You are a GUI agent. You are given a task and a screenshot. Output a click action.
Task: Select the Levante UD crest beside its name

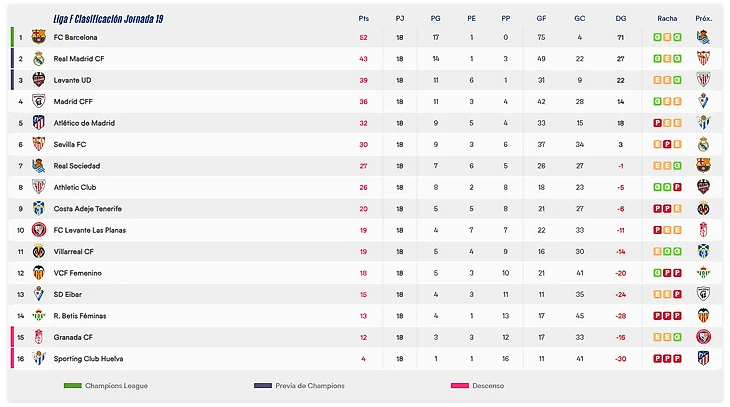(x=39, y=80)
